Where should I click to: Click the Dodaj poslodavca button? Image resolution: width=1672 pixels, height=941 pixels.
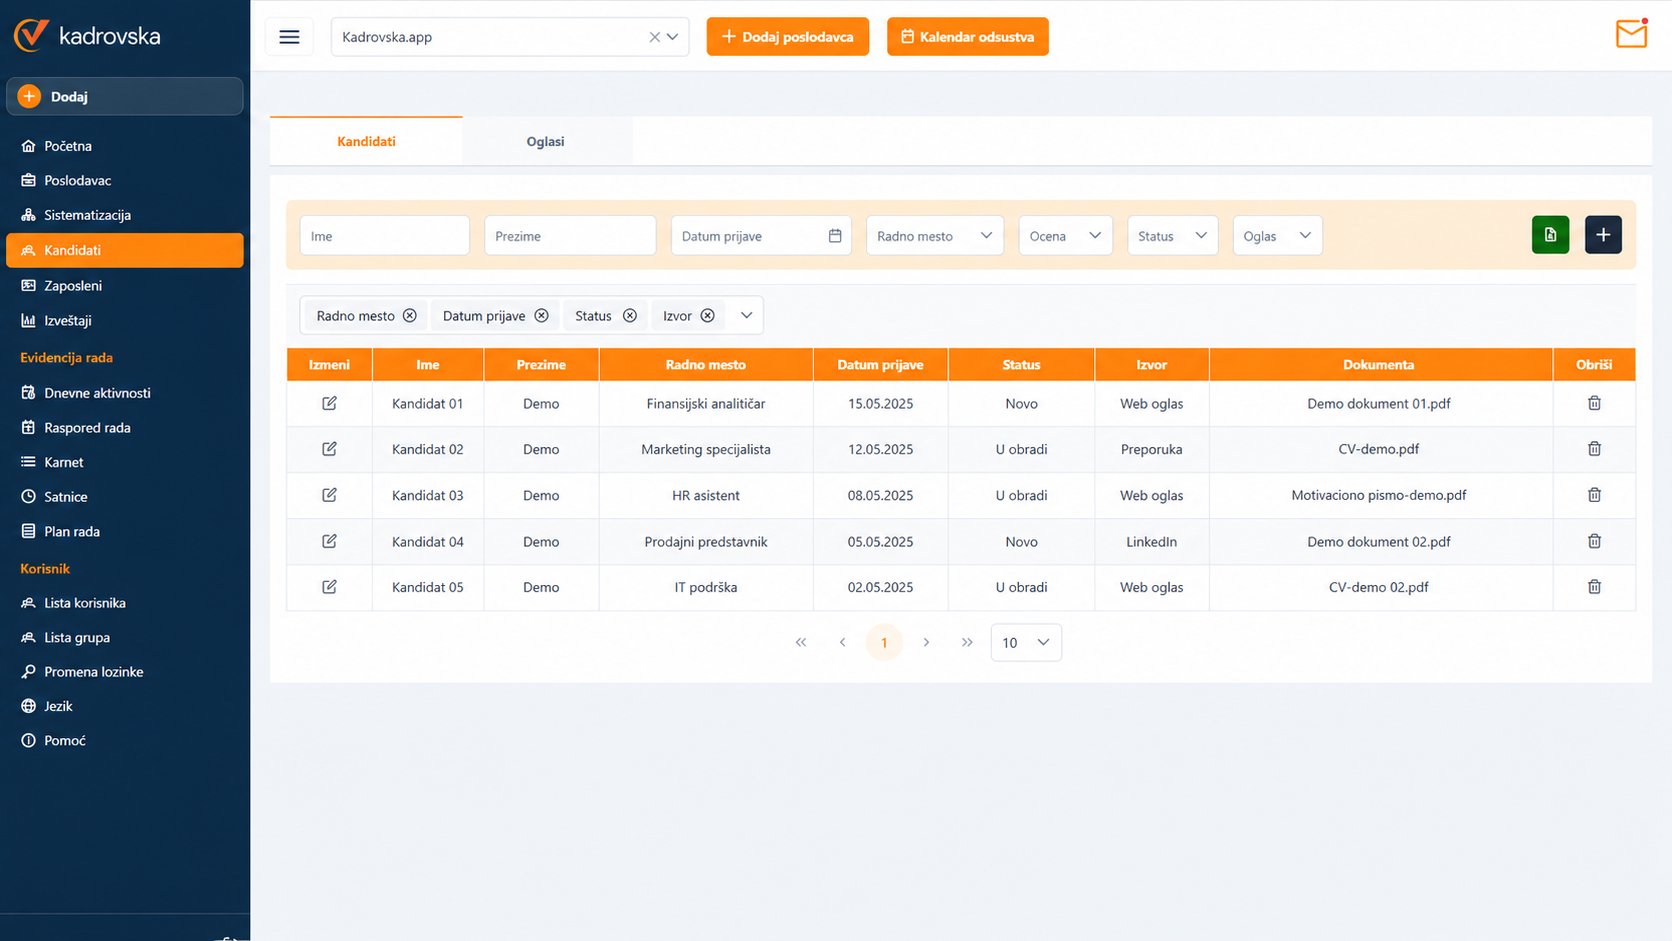coord(787,37)
